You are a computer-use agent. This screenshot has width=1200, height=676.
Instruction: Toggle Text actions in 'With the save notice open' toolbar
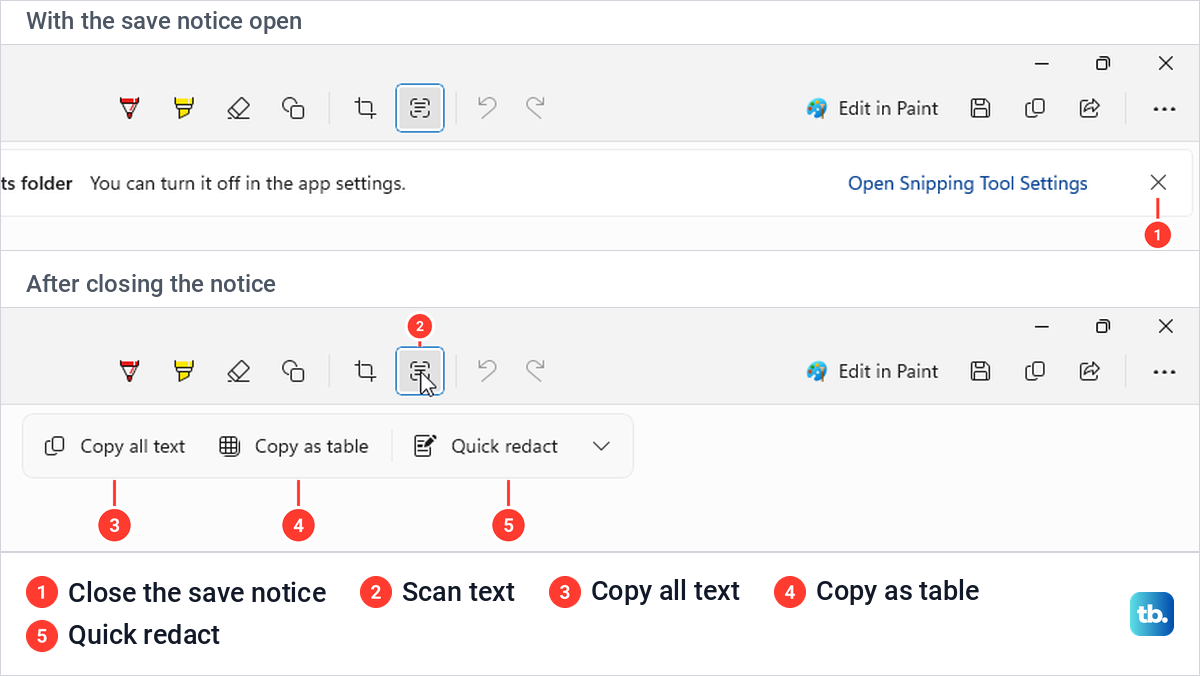click(x=420, y=108)
